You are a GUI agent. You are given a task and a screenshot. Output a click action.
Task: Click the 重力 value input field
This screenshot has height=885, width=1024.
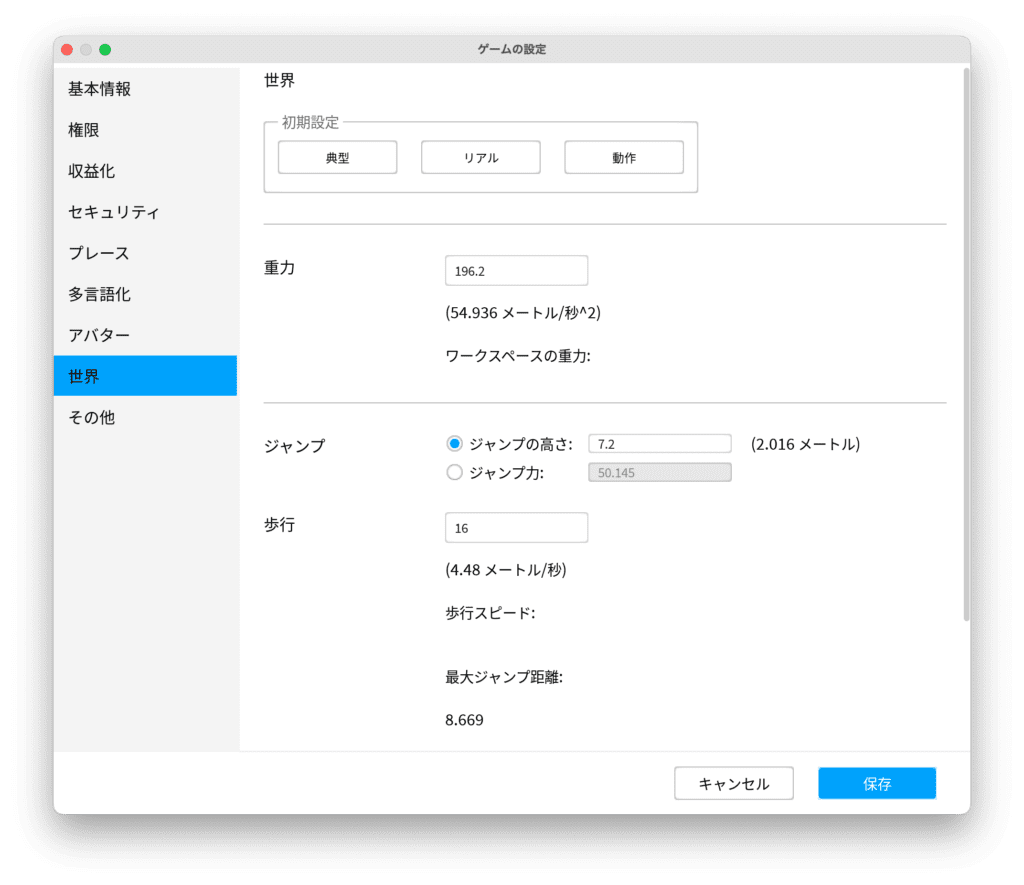[516, 271]
